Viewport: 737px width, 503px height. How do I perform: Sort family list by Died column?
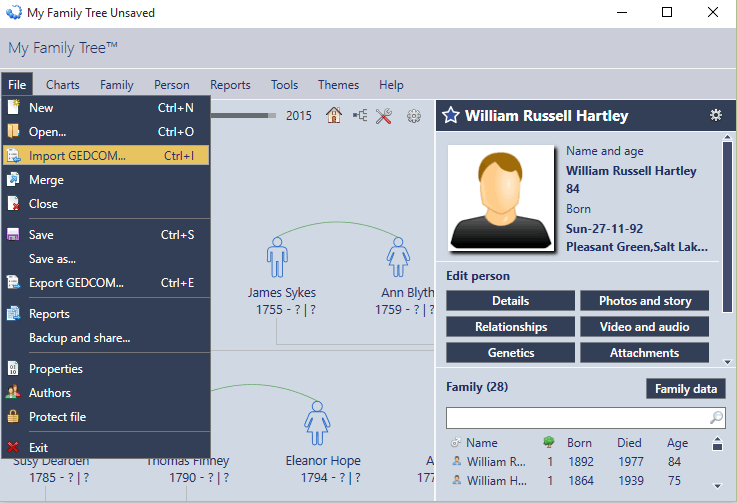coord(629,442)
